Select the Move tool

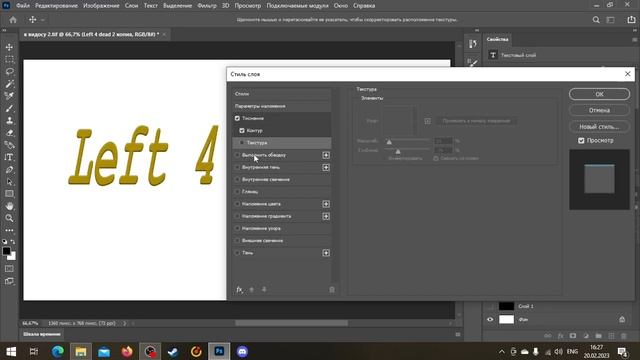[x=9, y=47]
